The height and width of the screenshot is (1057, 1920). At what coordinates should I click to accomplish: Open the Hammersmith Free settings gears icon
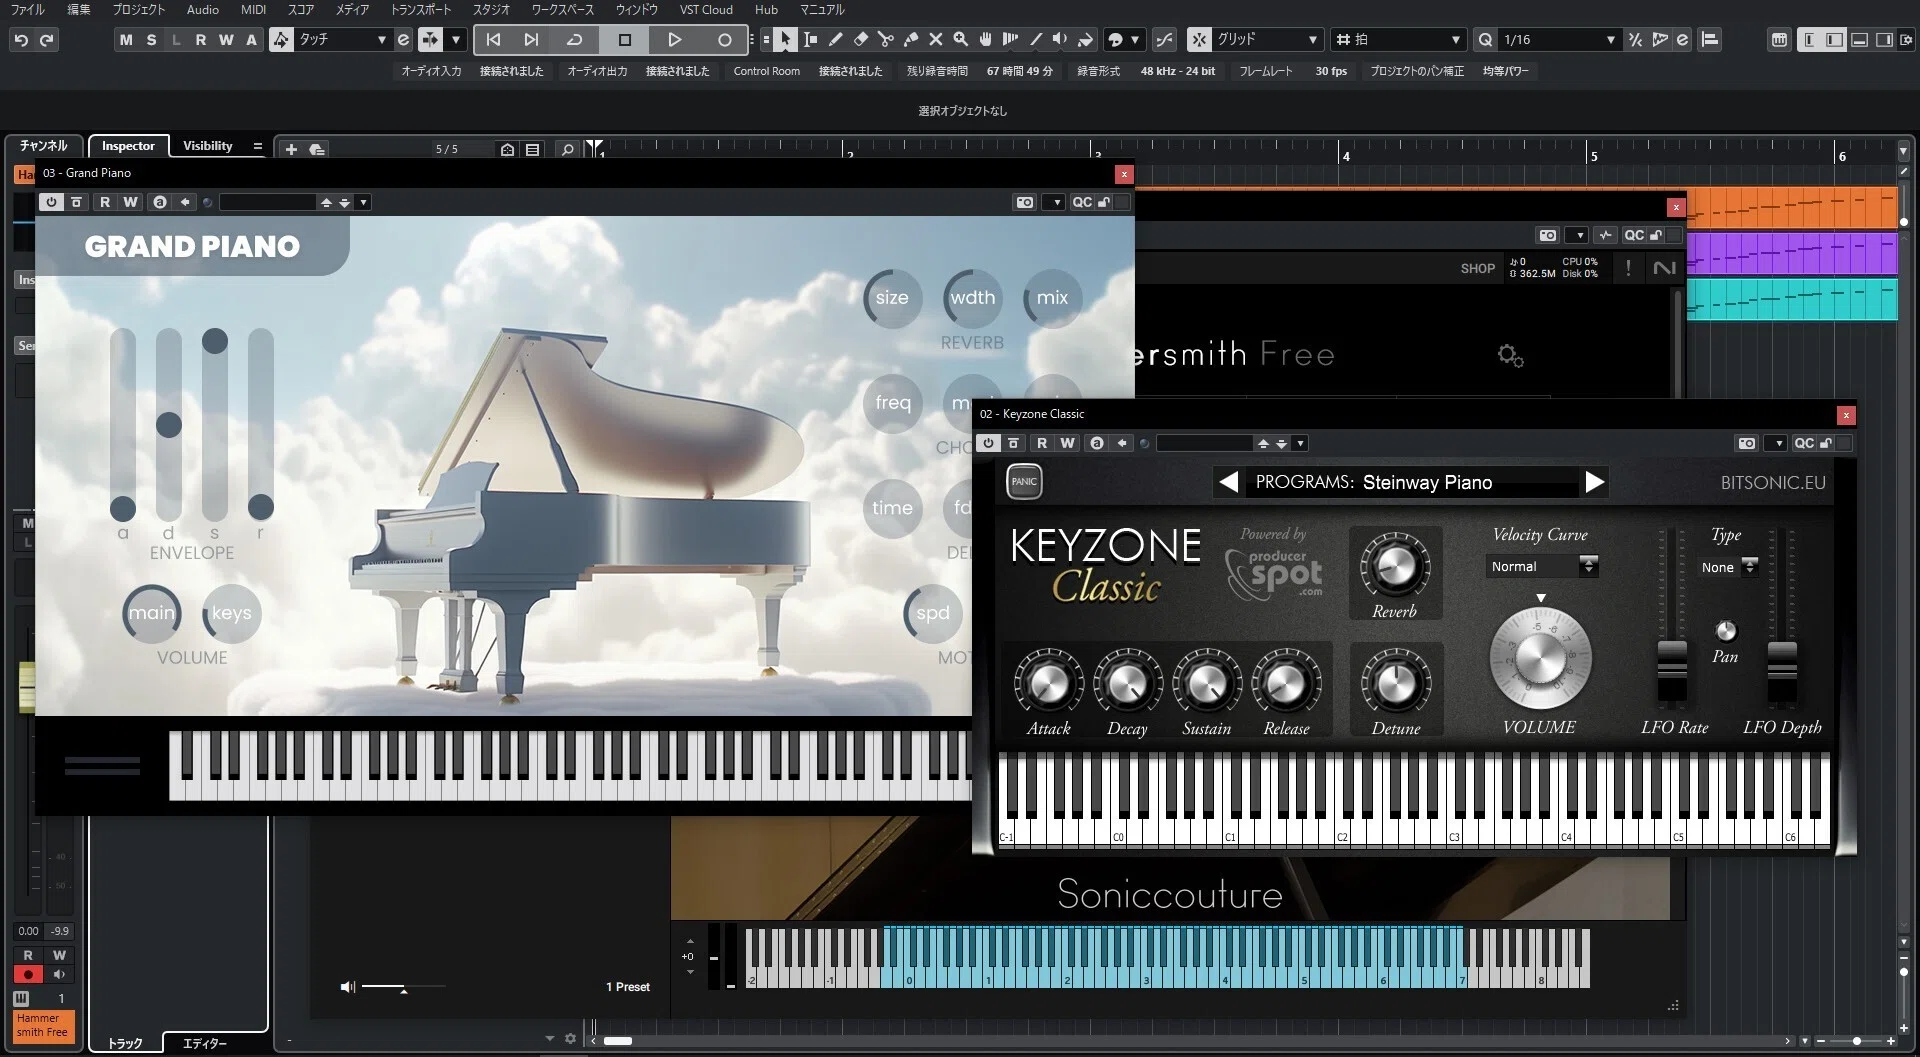coord(1510,355)
